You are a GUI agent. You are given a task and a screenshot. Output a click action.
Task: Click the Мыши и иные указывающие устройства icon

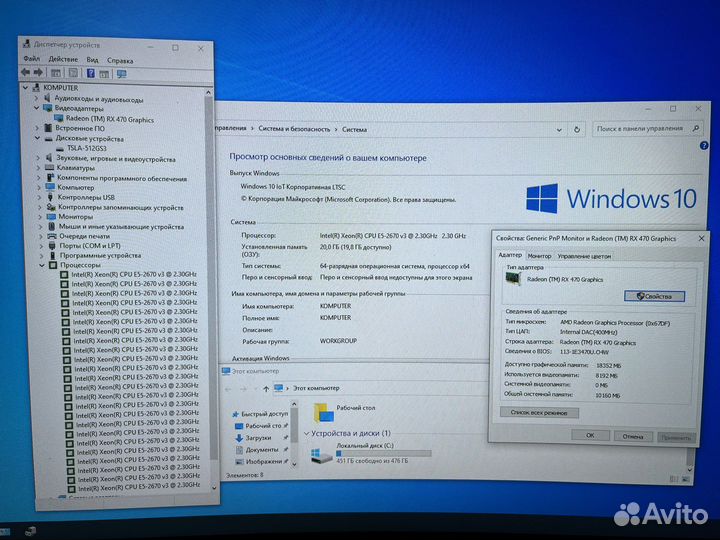point(52,226)
